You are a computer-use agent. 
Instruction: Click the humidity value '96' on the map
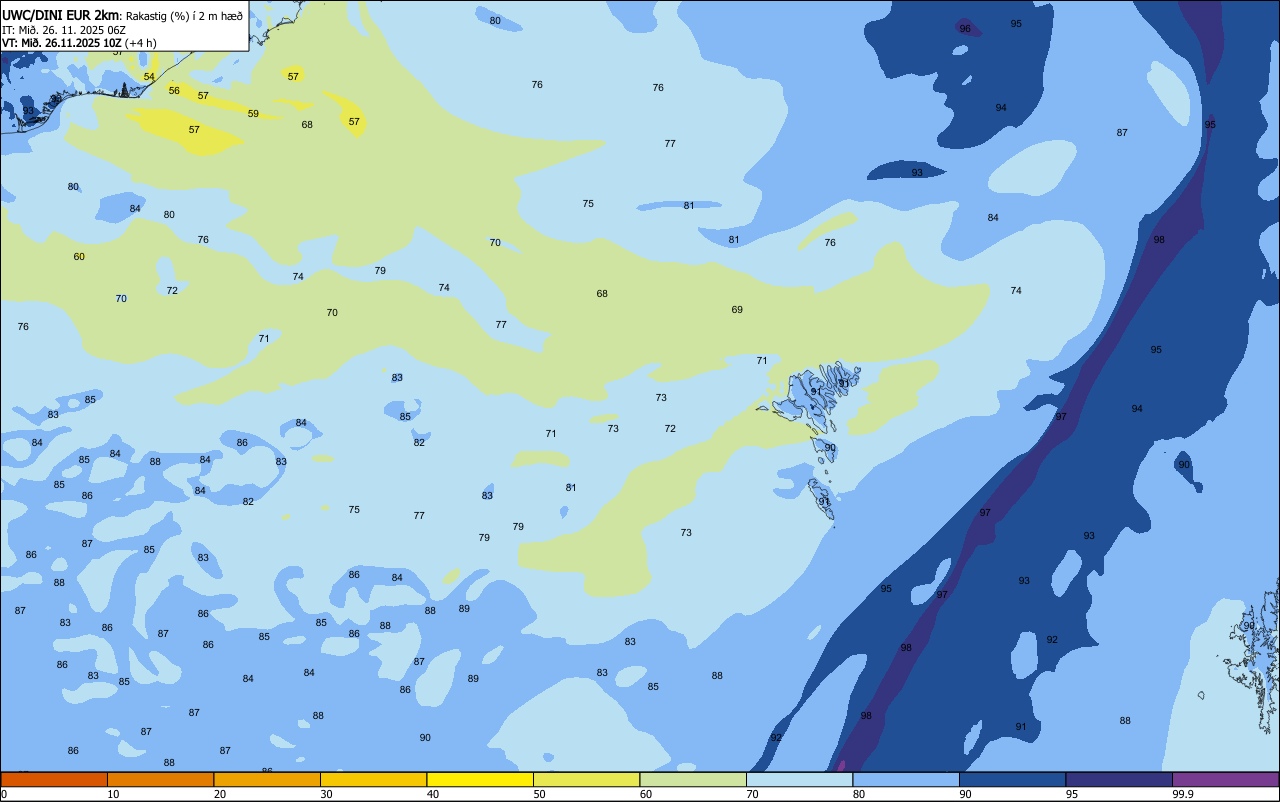pos(965,29)
